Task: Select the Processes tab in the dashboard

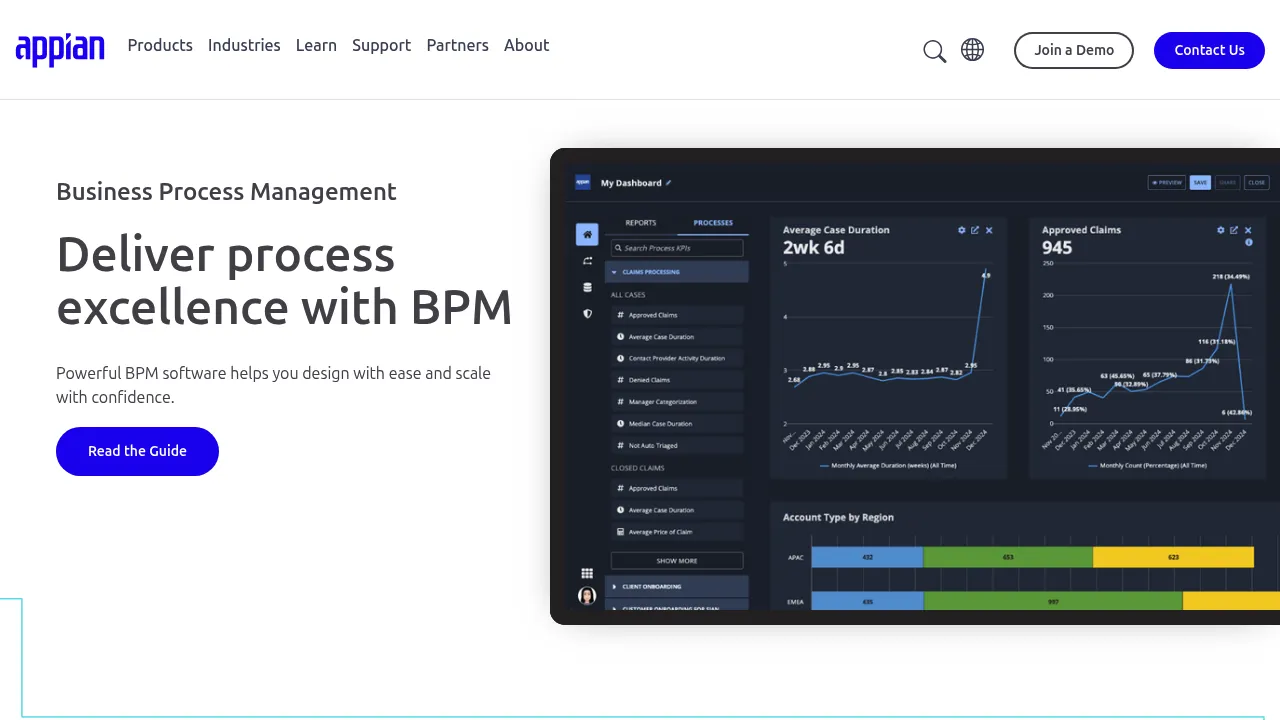Action: (713, 223)
